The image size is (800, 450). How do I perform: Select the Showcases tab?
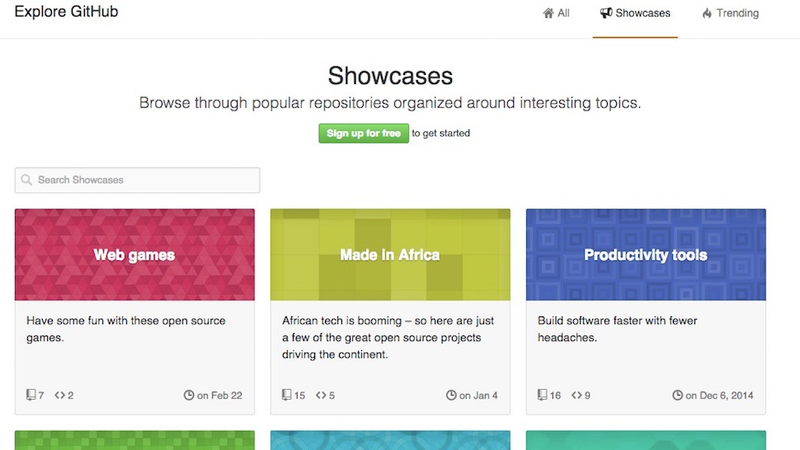tap(635, 13)
